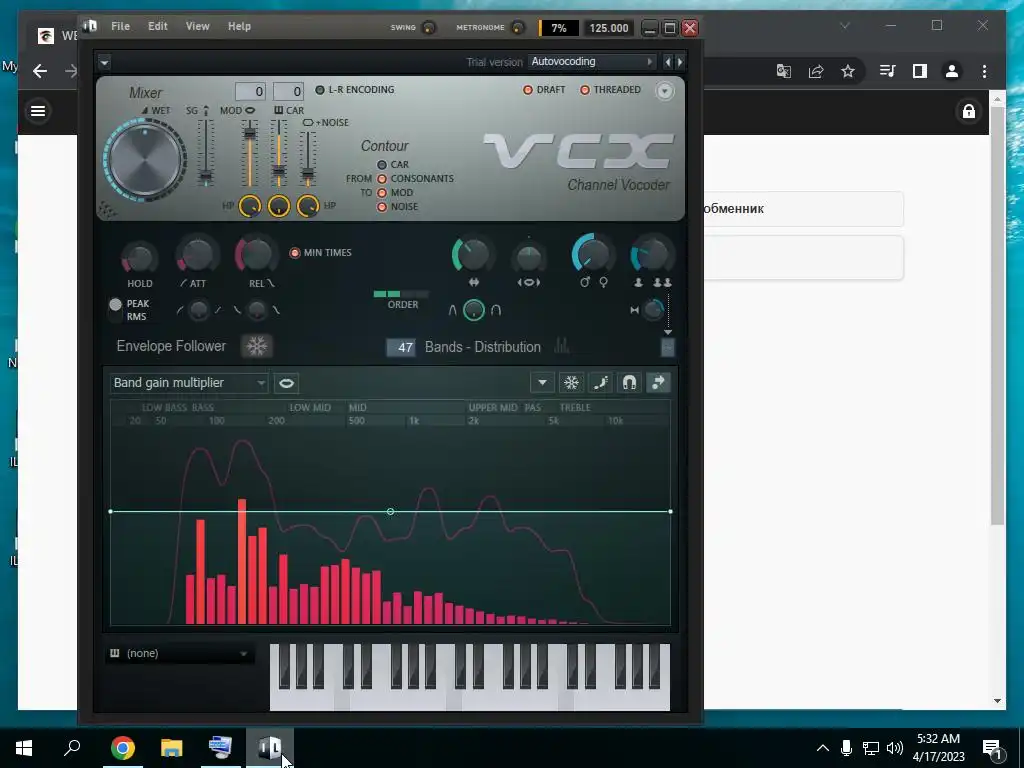Click the formant lips knob
Screen dimensions: 1024x768
528,258
